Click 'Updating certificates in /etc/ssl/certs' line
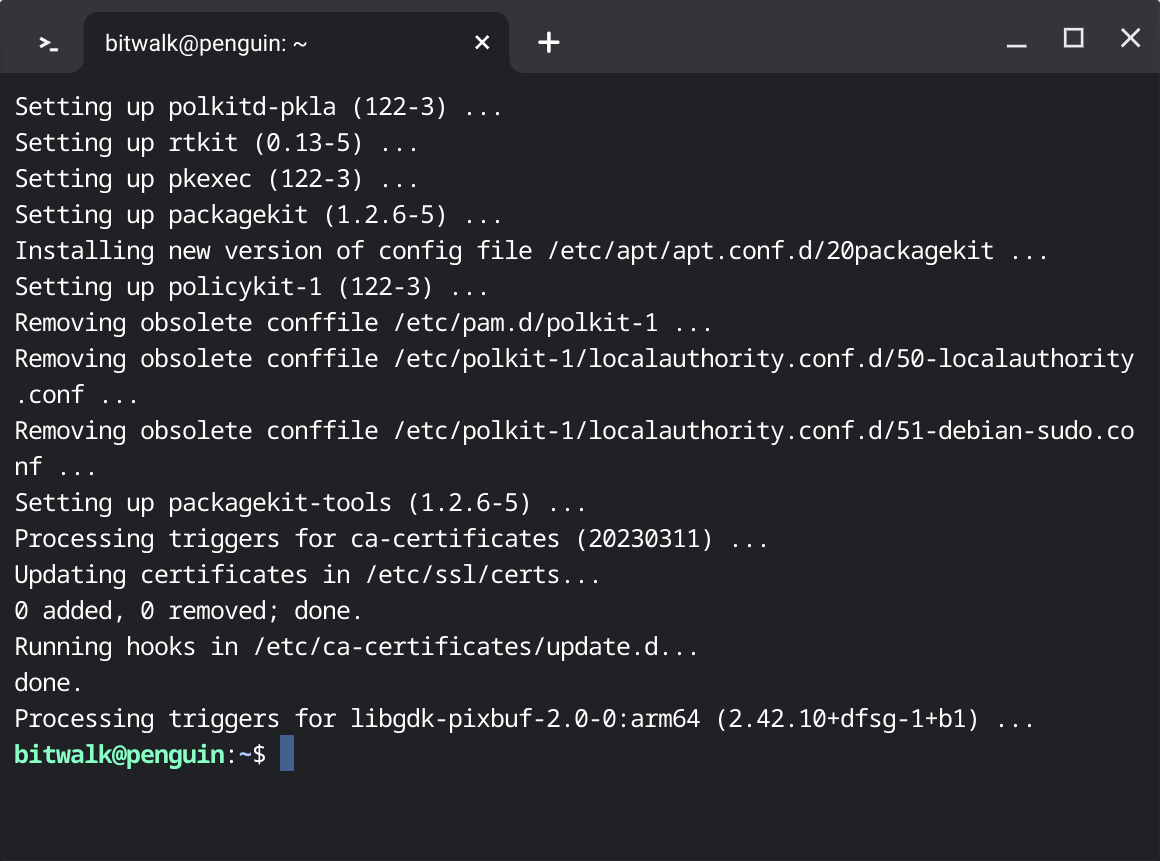 307,575
